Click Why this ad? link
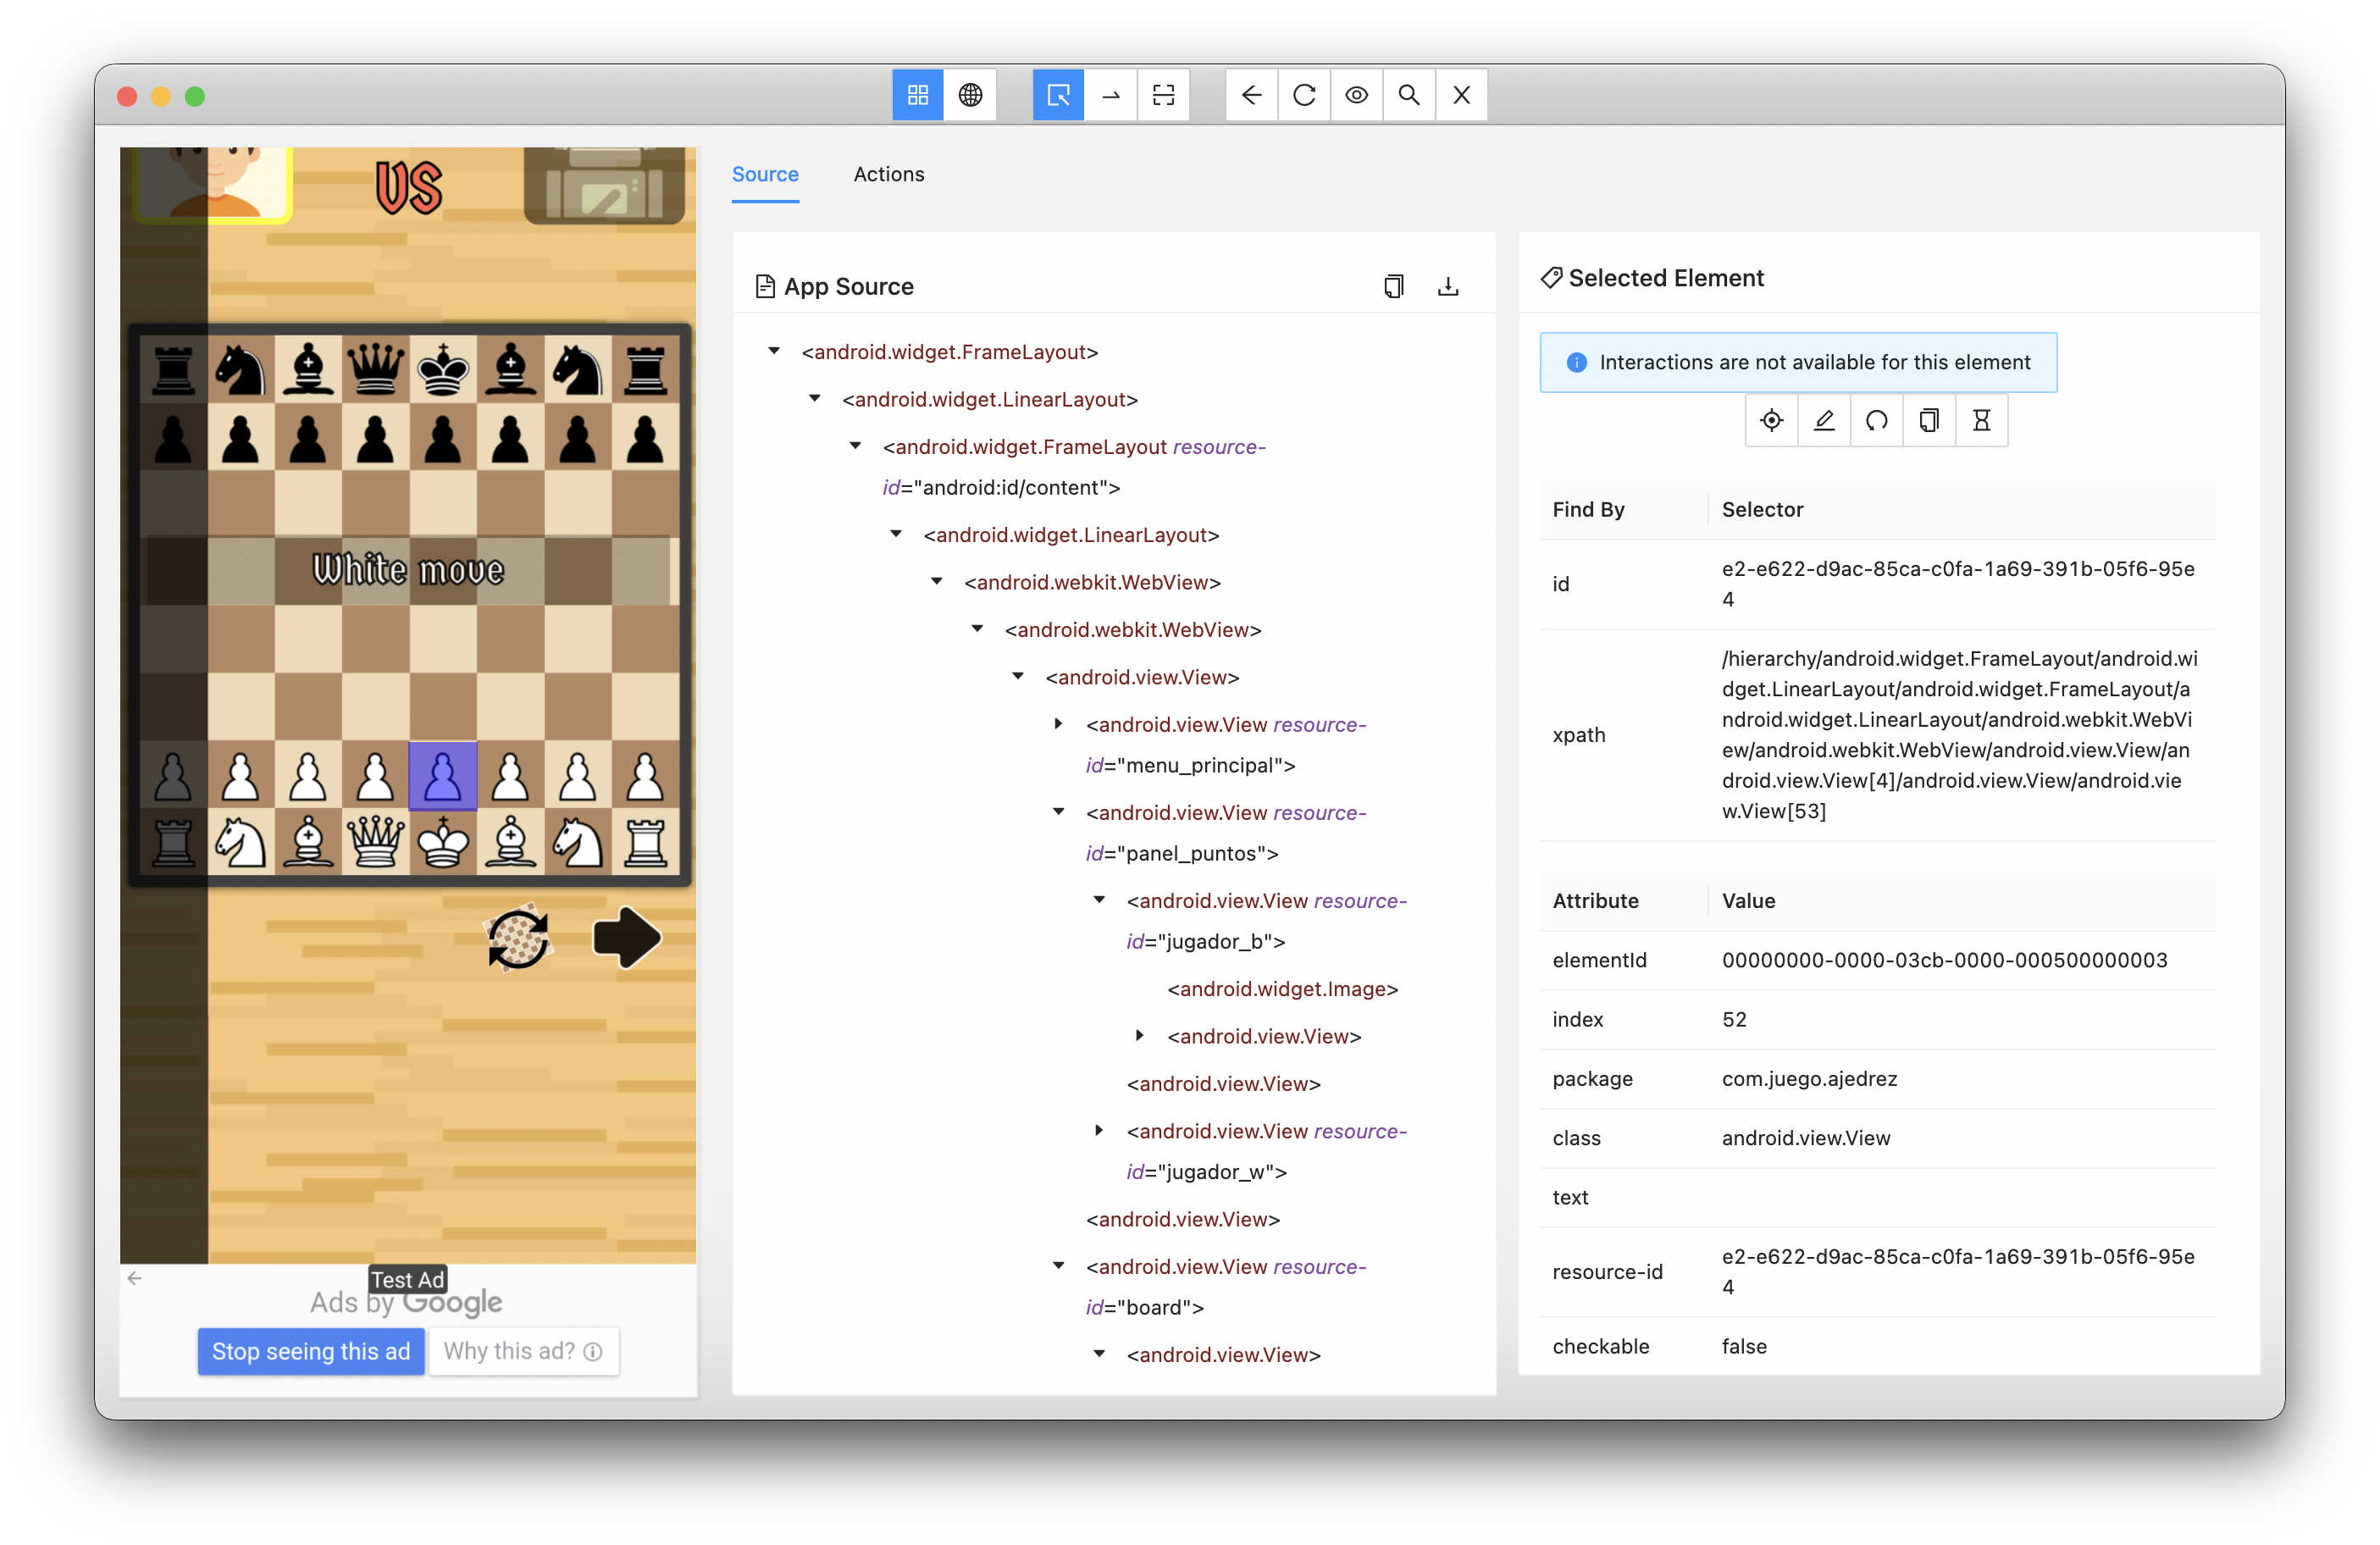 click(x=523, y=1351)
